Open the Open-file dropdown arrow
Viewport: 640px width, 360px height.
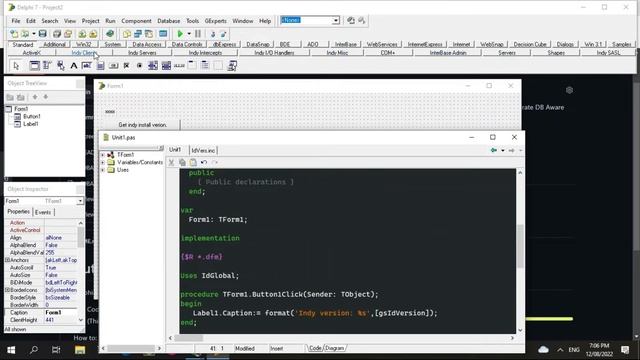click(33, 34)
